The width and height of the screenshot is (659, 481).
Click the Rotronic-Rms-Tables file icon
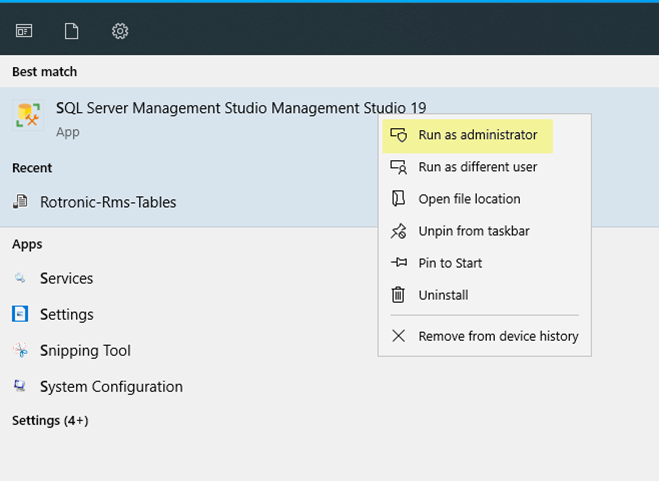[x=20, y=201]
